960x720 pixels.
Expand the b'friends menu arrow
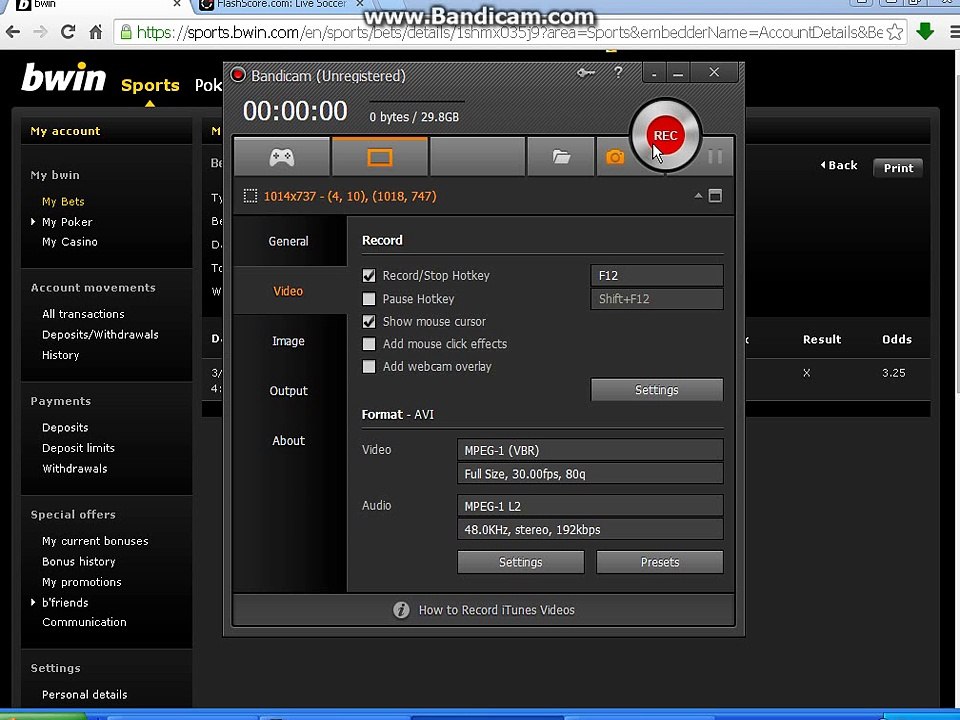(33, 602)
